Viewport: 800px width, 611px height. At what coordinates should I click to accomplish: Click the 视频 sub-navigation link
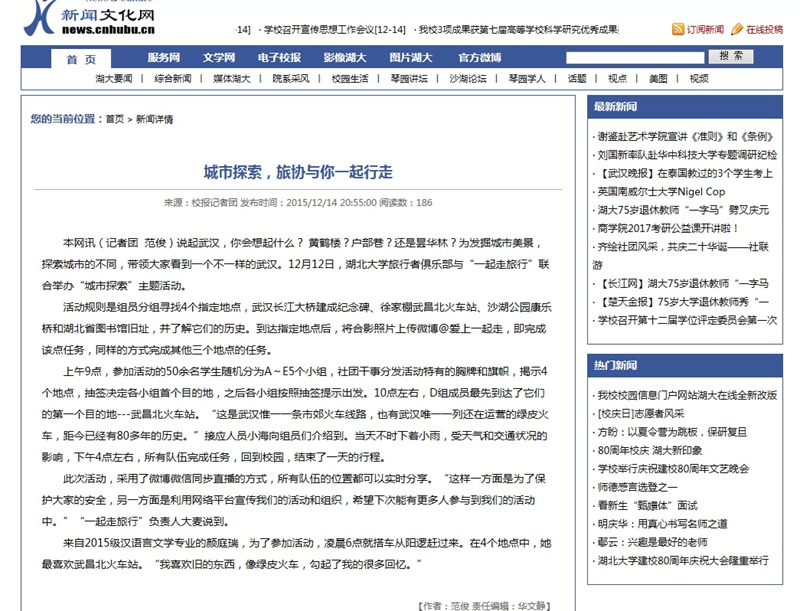[698, 78]
